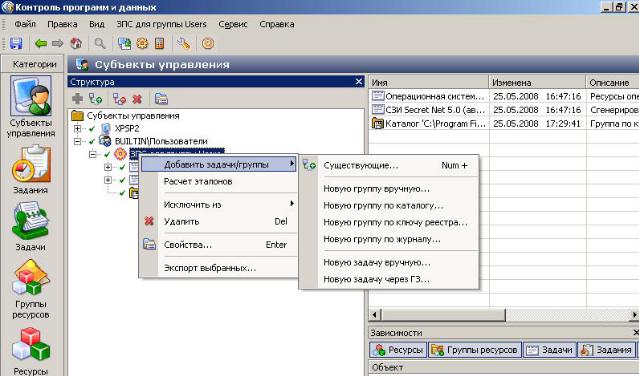Choose Свойства… in context menu
639x376 pixels.
click(218, 244)
